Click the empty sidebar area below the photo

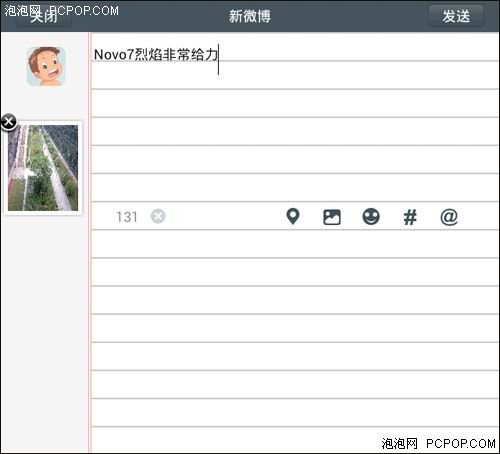pos(44,333)
